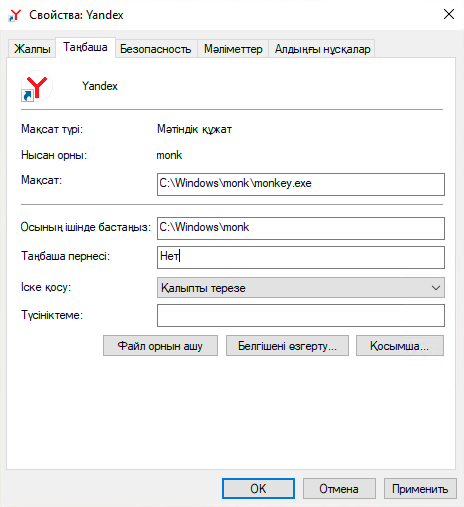Viewport: 464px width, 507px height.
Task: Click the Мақсат target path field
Action: pyautogui.click(x=301, y=184)
